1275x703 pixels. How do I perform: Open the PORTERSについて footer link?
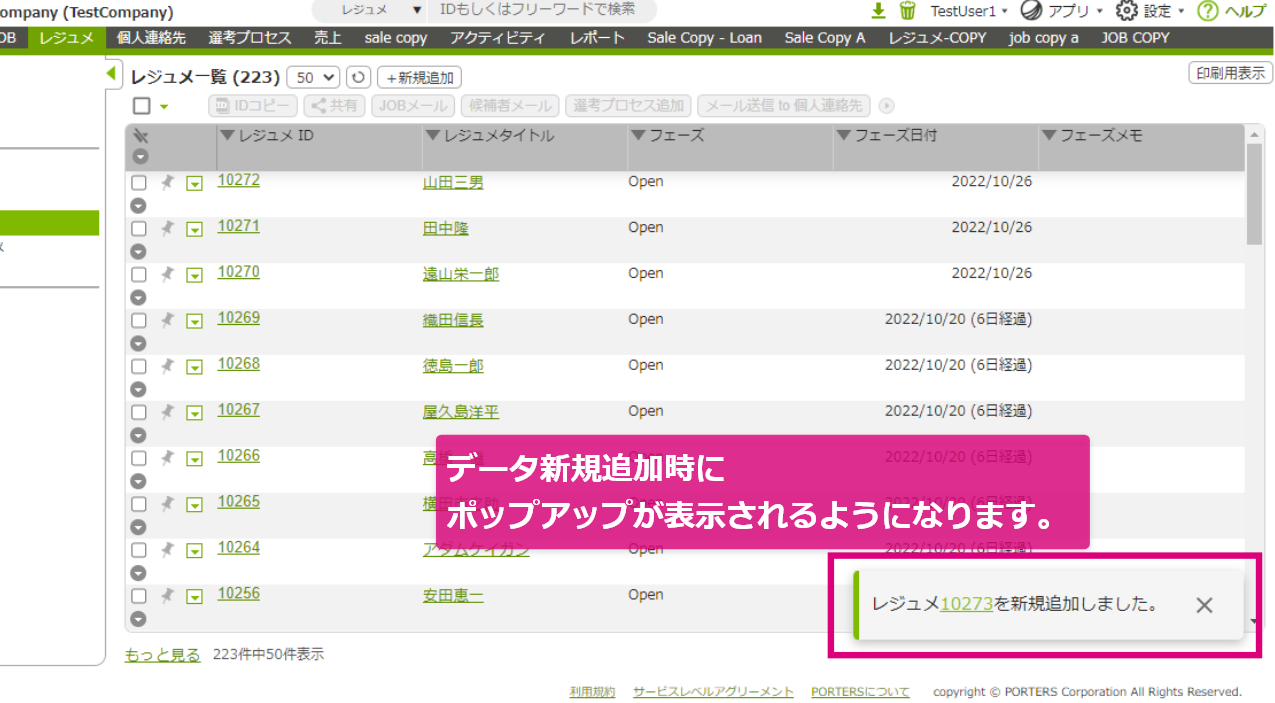tap(861, 692)
